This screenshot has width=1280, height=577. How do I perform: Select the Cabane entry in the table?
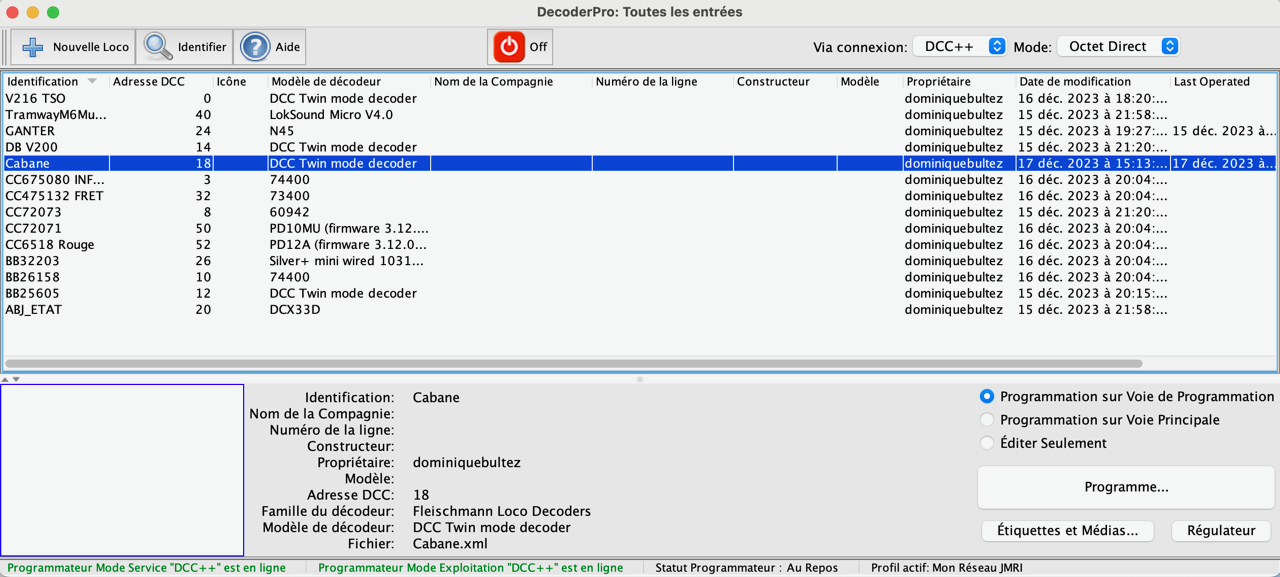640,163
